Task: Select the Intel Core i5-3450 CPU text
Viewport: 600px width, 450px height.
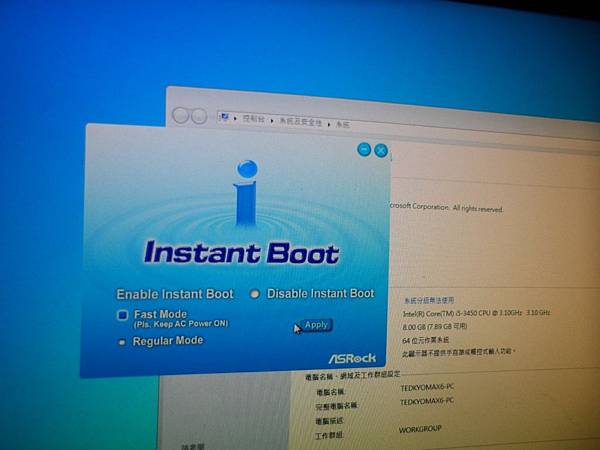Action: 476,313
